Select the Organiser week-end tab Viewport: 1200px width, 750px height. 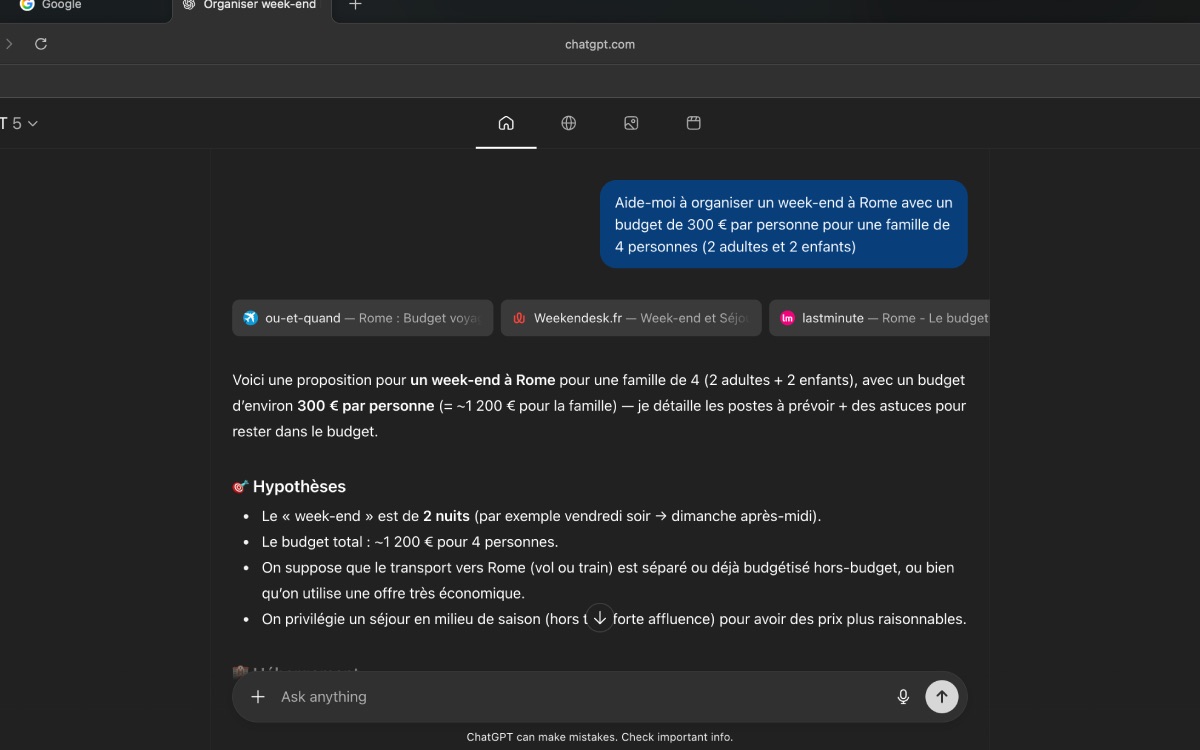248,5
